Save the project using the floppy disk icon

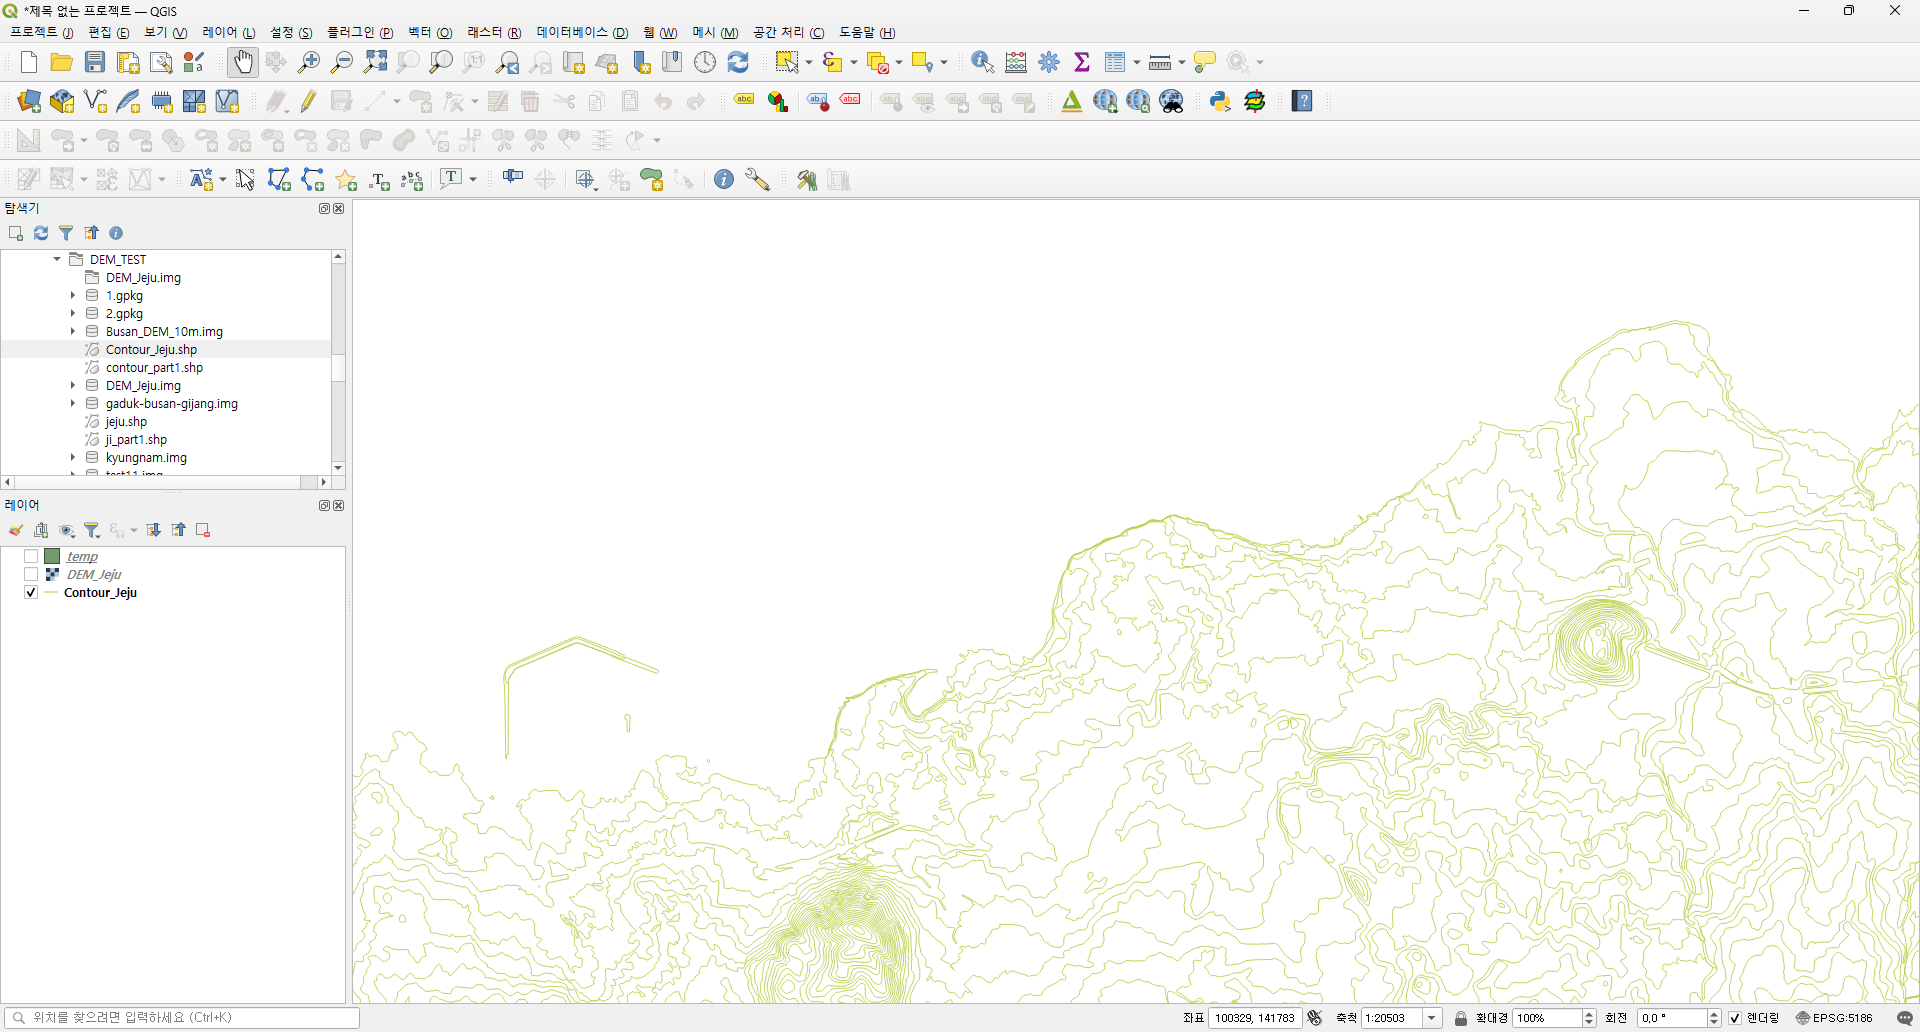click(95, 62)
